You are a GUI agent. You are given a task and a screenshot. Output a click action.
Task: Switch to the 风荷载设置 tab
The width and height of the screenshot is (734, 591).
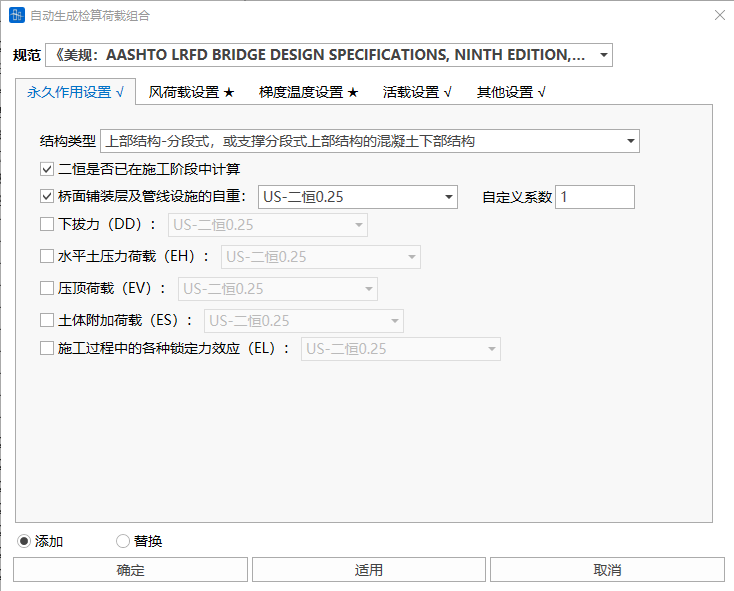pos(191,92)
